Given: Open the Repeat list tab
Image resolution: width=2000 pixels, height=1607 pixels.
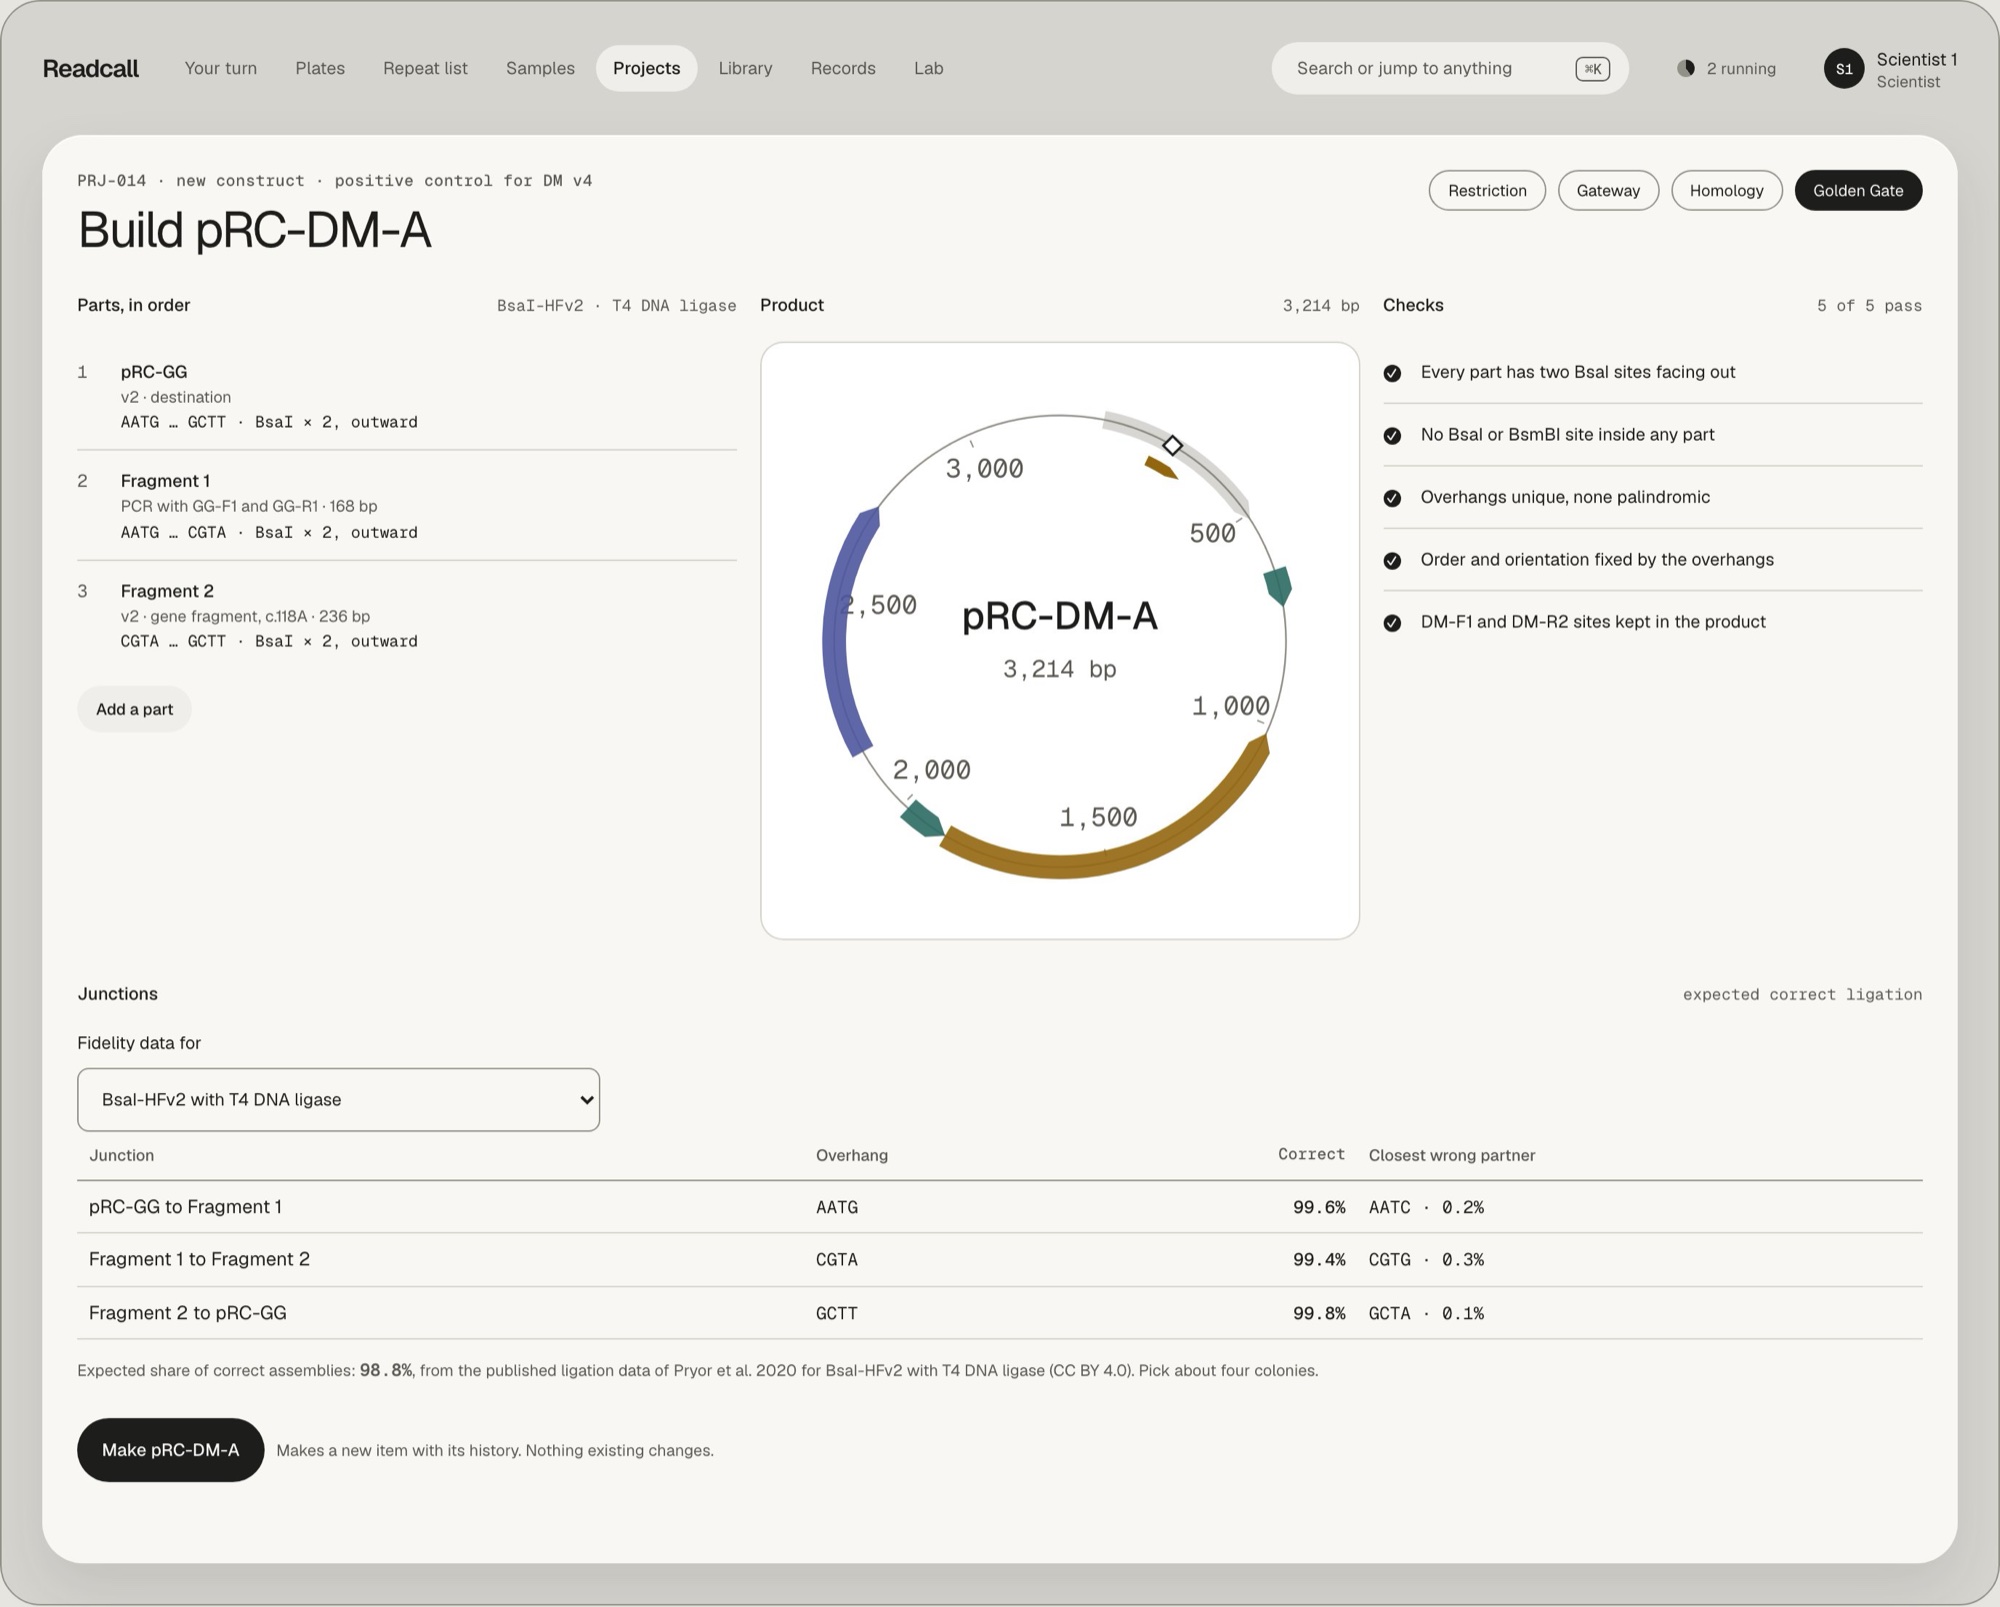Looking at the screenshot, I should [x=425, y=68].
